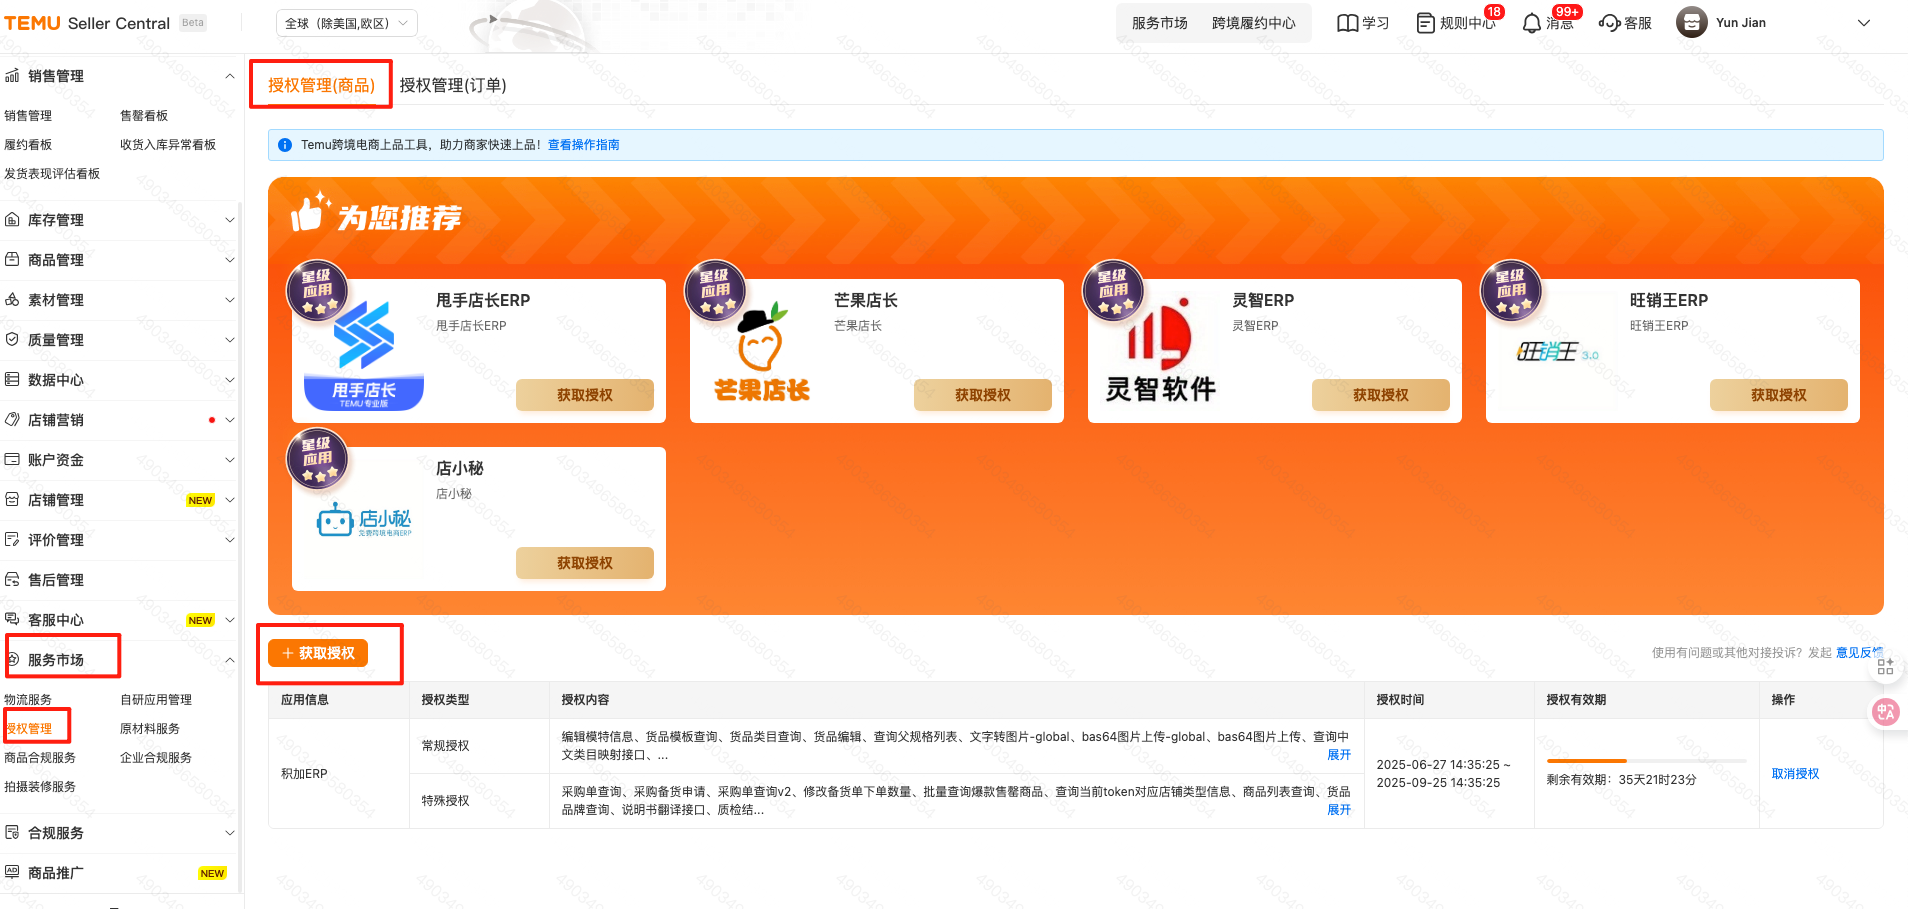The height and width of the screenshot is (909, 1908).
Task: Click the orange + 获取授权 button
Action: (318, 653)
